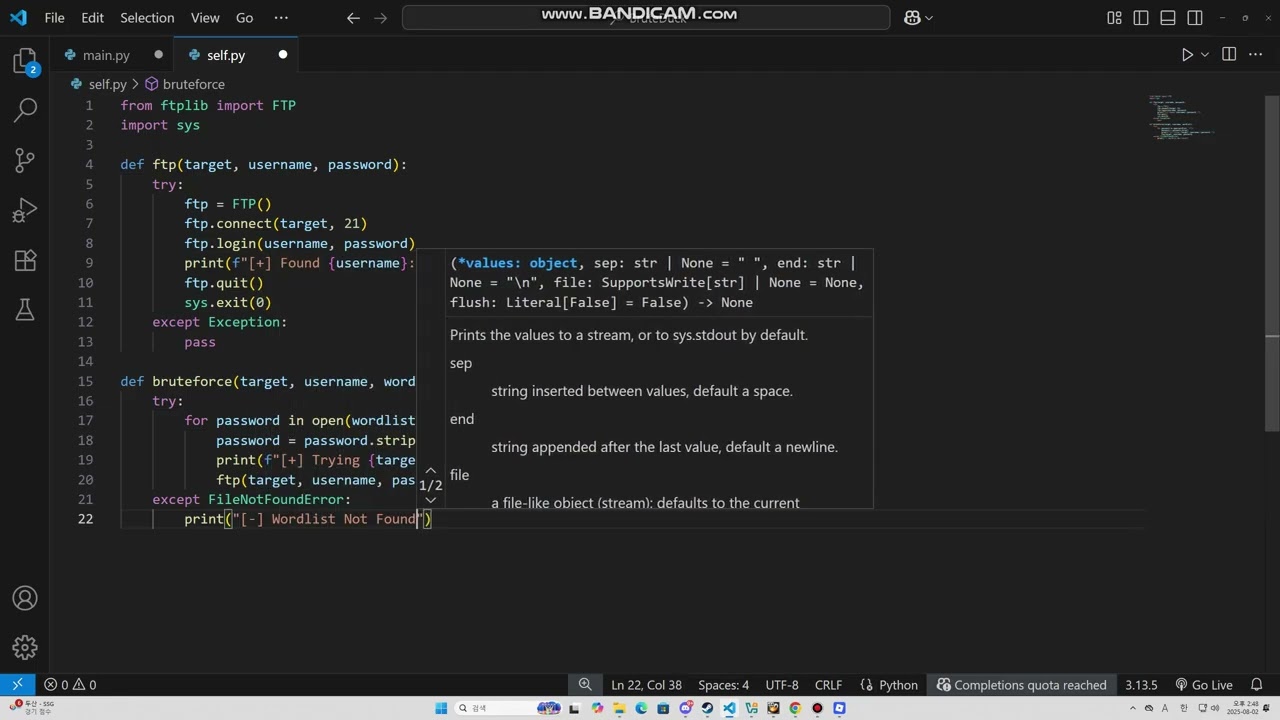
Task: Open Microsoft Edge from the taskbar
Action: coord(641,708)
